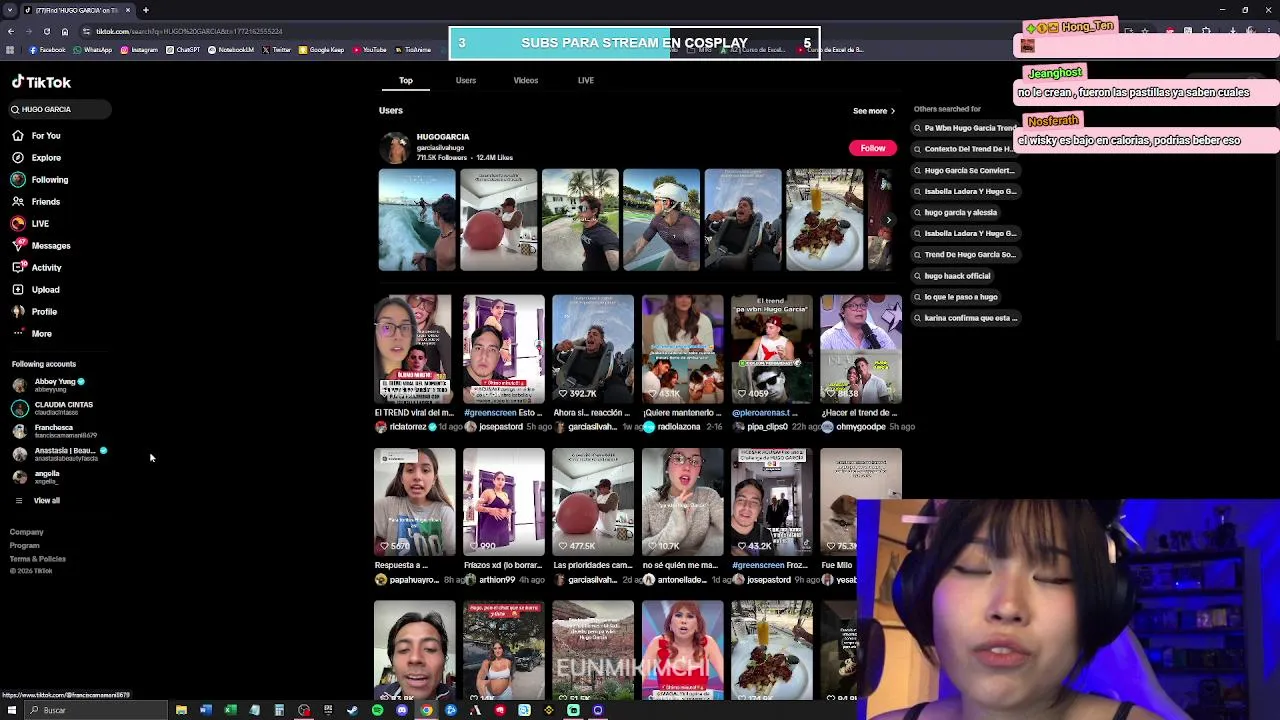Go back in browser history
Screen dimensions: 1280x720
click(10, 31)
